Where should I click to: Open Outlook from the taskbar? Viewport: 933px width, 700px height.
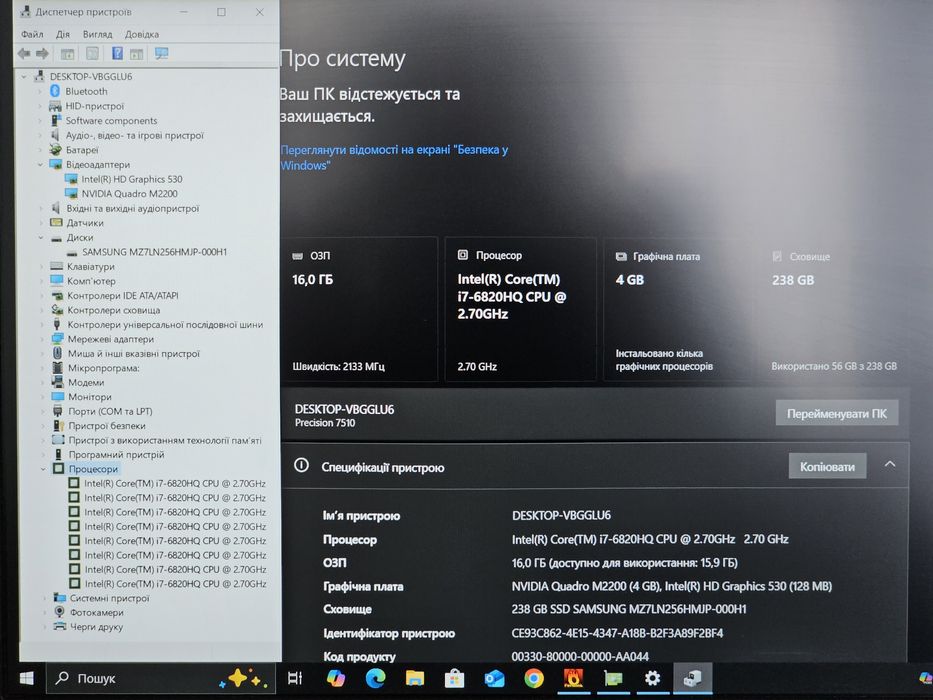click(494, 678)
